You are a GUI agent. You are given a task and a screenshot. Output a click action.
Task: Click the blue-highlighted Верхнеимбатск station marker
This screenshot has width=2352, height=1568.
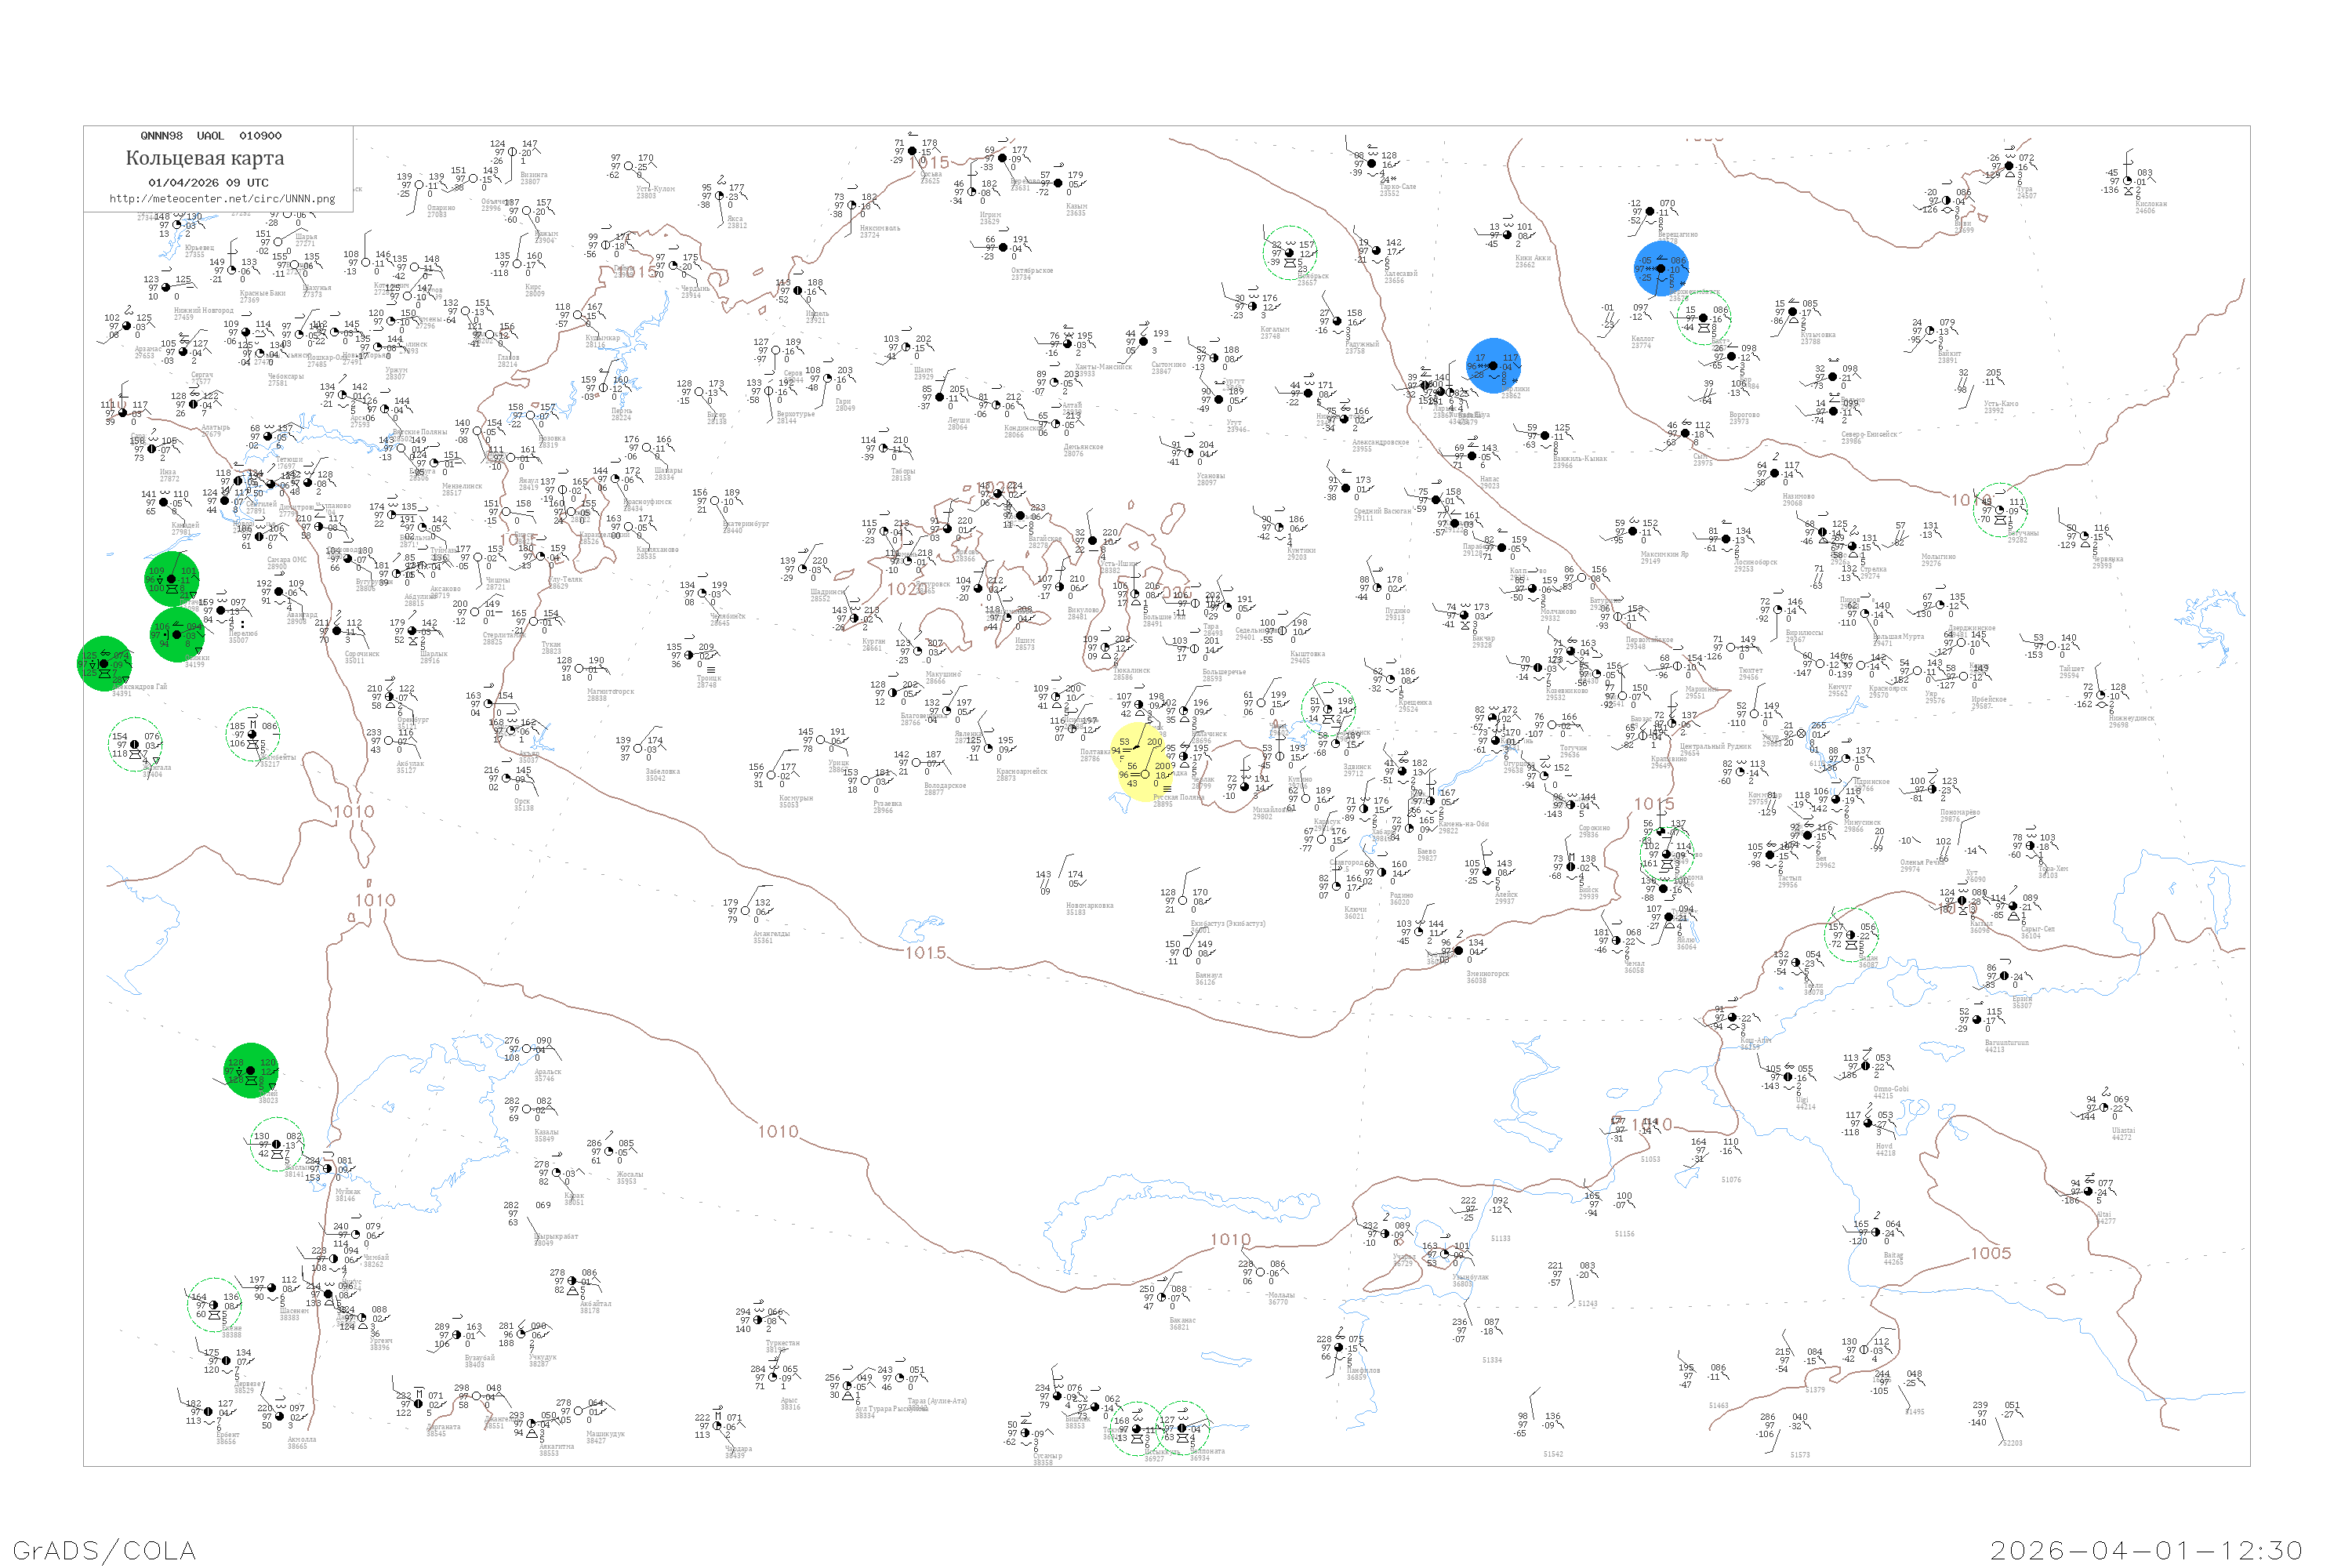(1661, 268)
